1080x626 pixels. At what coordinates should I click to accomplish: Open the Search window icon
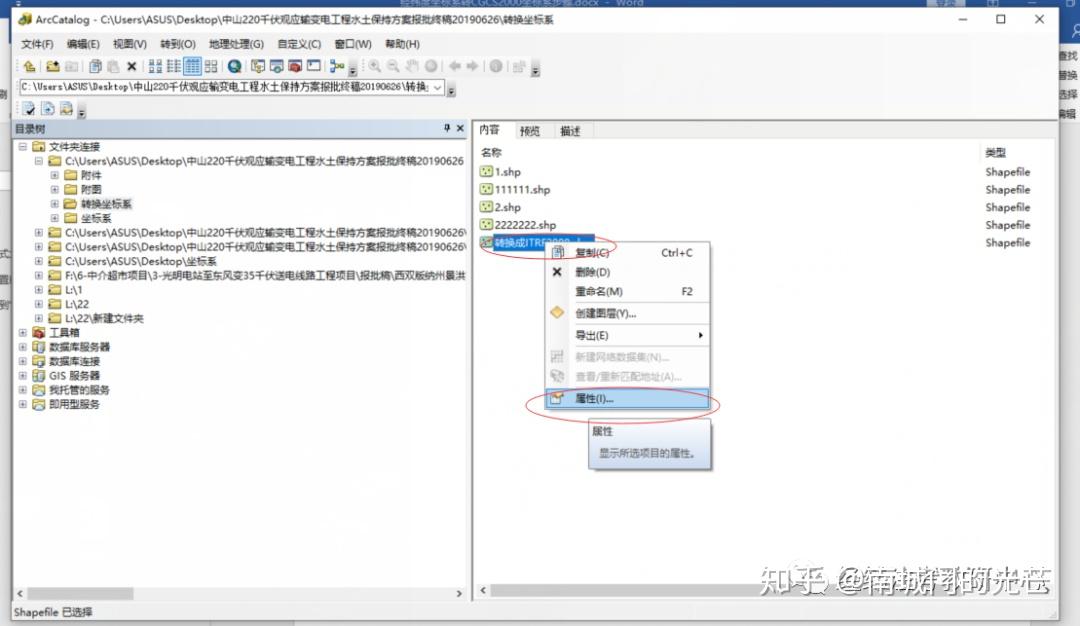(x=277, y=66)
